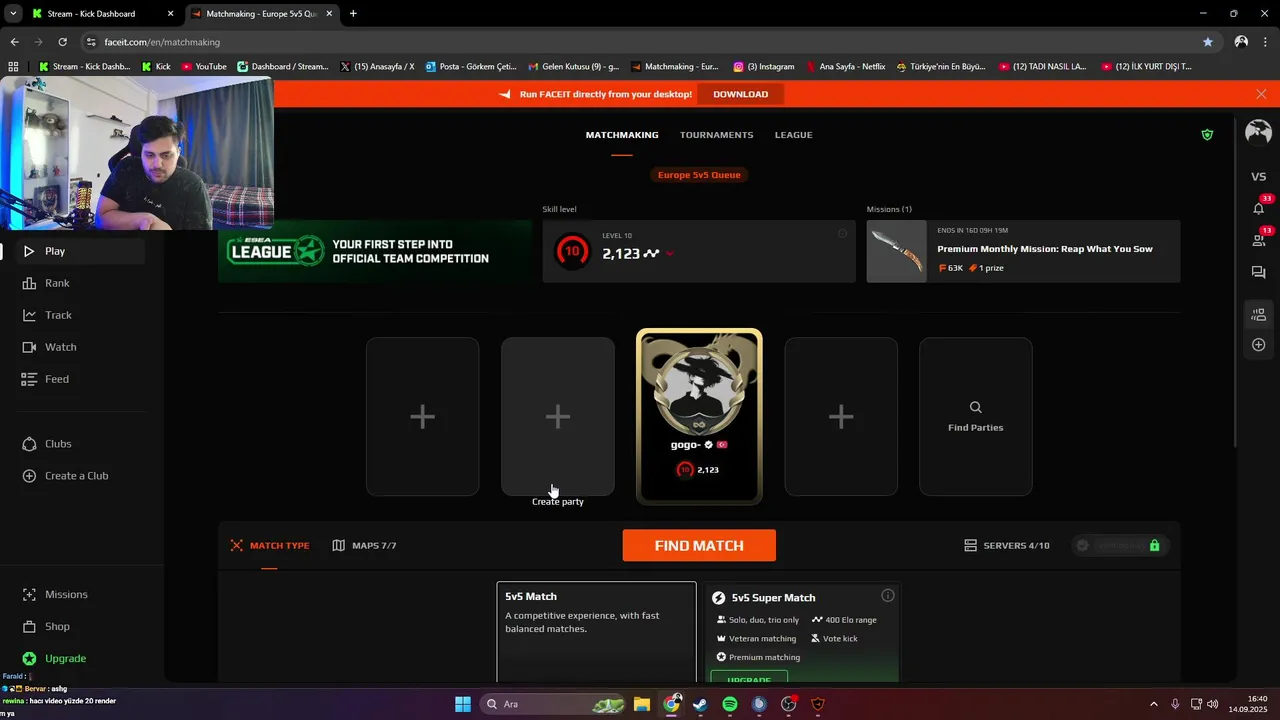This screenshot has height=720, width=1280.
Task: Dismiss the orange desktop download banner
Action: (1261, 94)
